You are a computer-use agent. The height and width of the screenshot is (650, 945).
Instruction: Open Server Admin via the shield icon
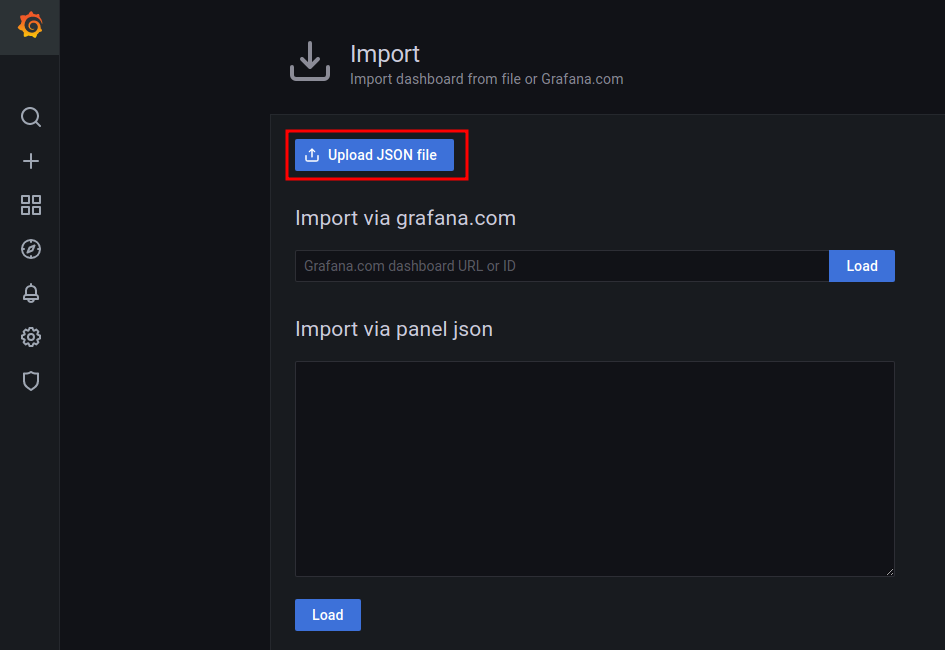[30, 381]
